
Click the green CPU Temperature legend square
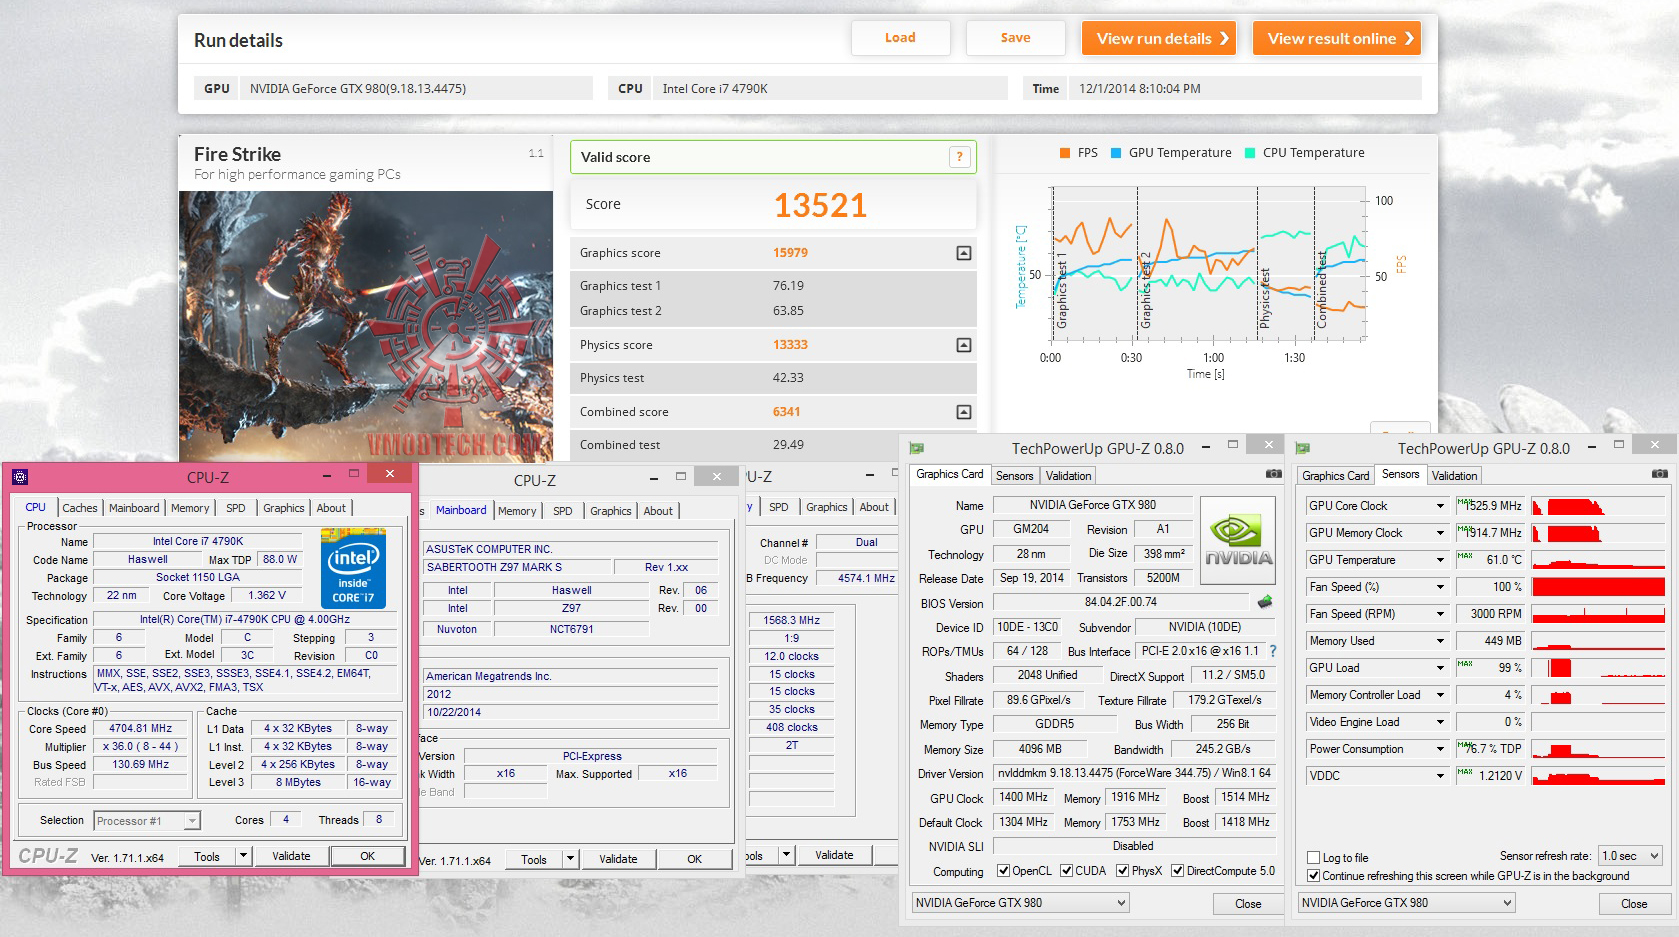pyautogui.click(x=1250, y=153)
